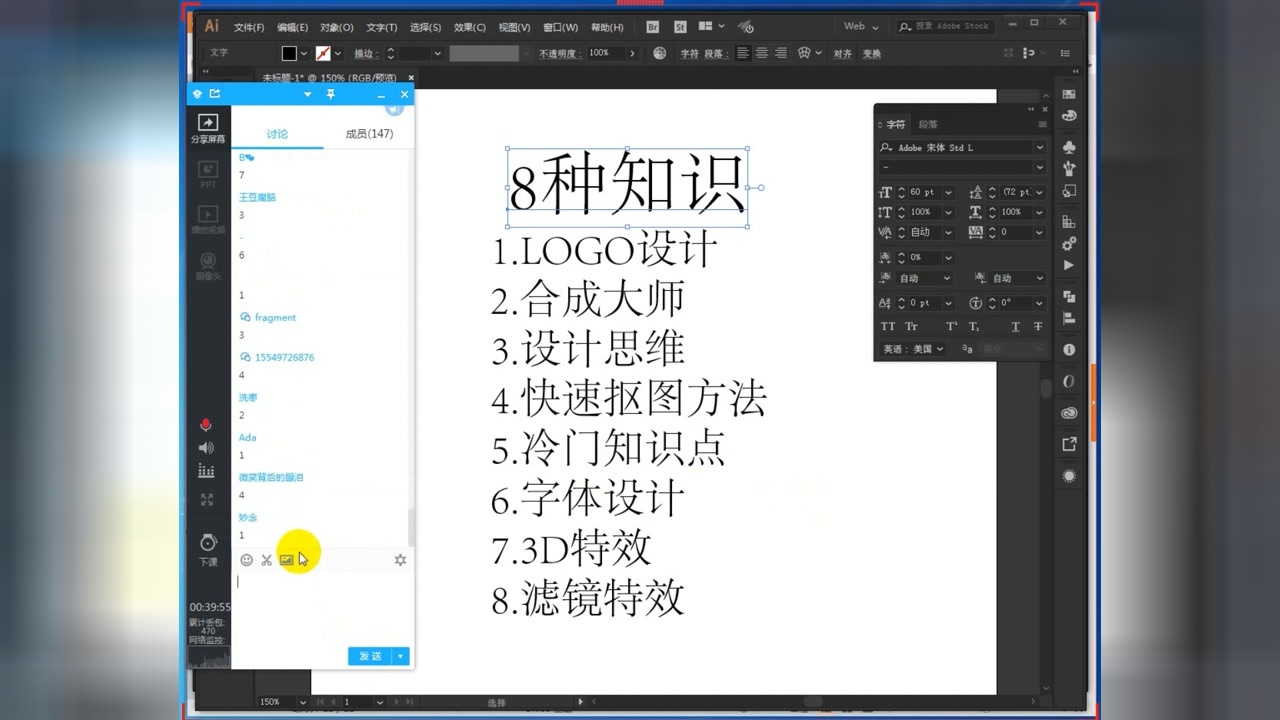This screenshot has height=720, width=1280.
Task: Toggle the underline T button
Action: pyautogui.click(x=1016, y=327)
